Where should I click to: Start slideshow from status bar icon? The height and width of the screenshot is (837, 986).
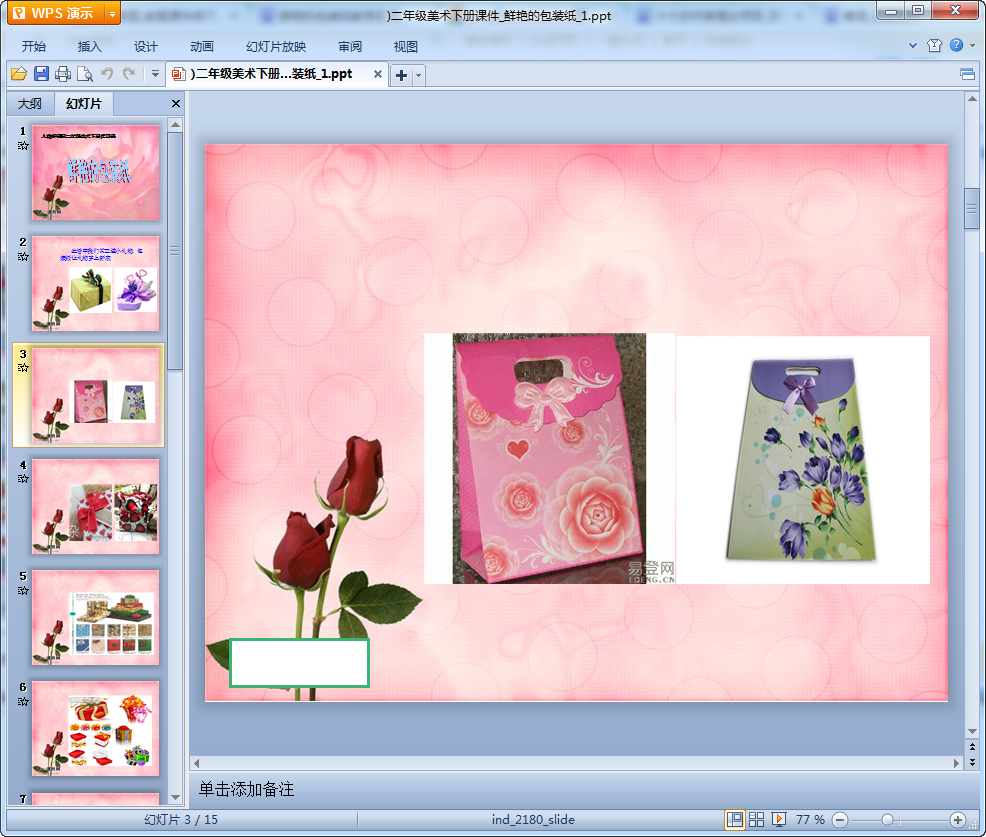(x=778, y=819)
